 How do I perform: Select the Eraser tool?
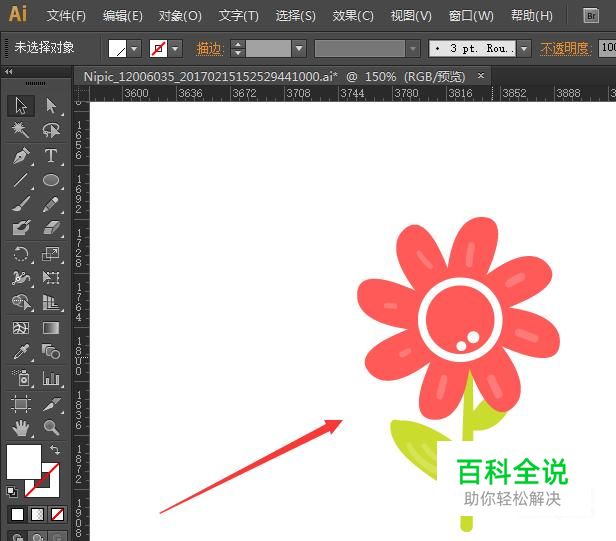click(x=51, y=228)
